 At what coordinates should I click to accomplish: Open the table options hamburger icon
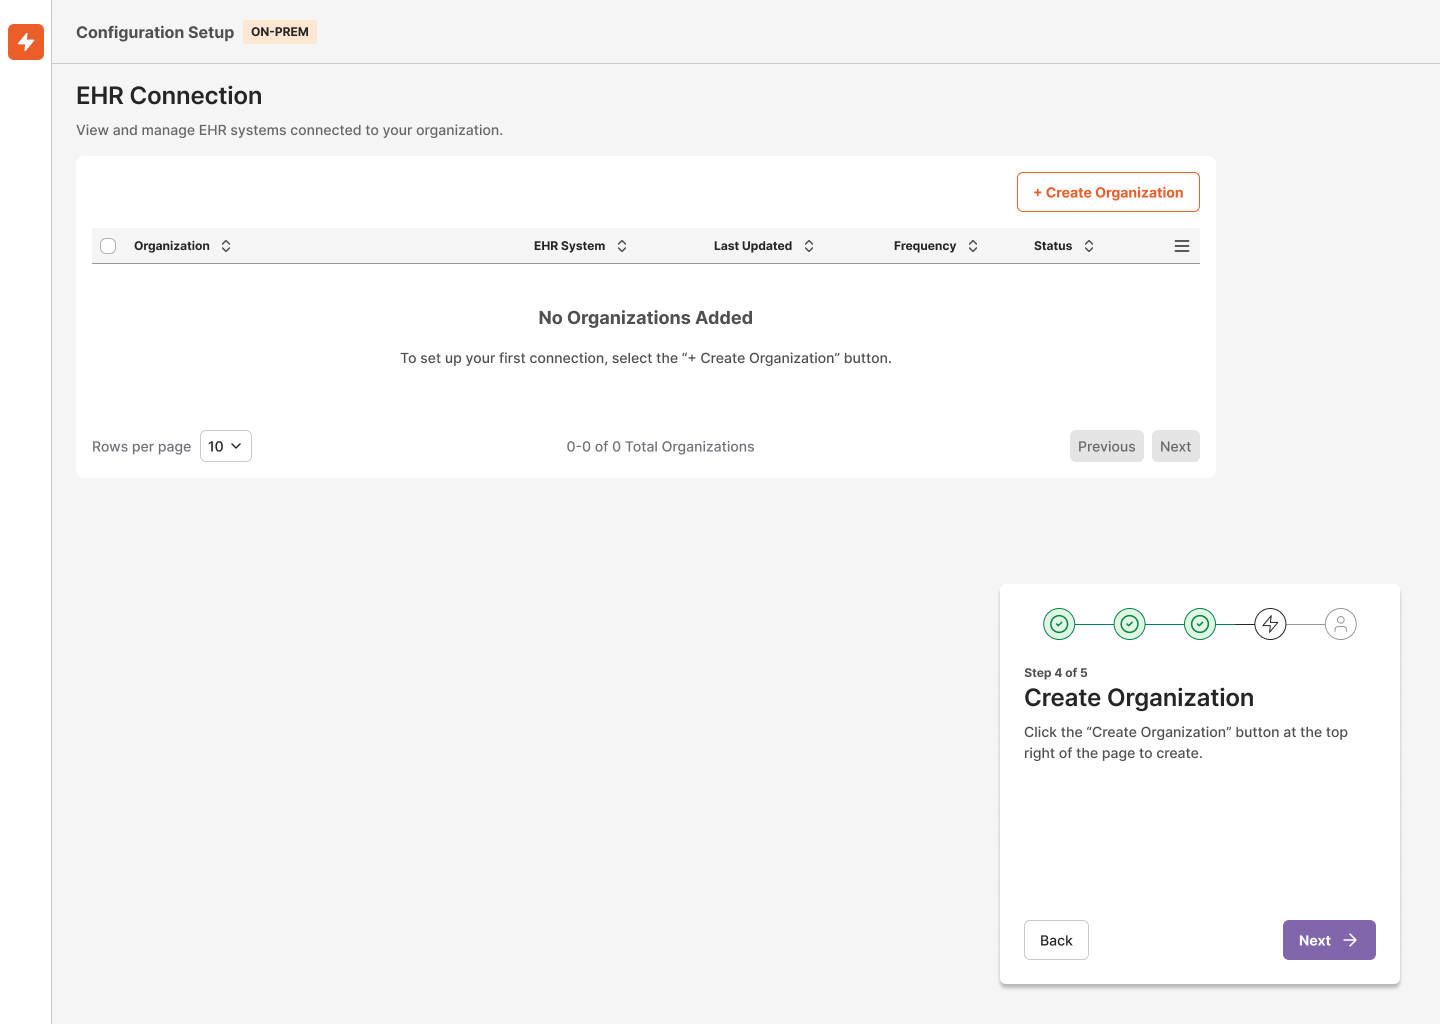(1181, 245)
